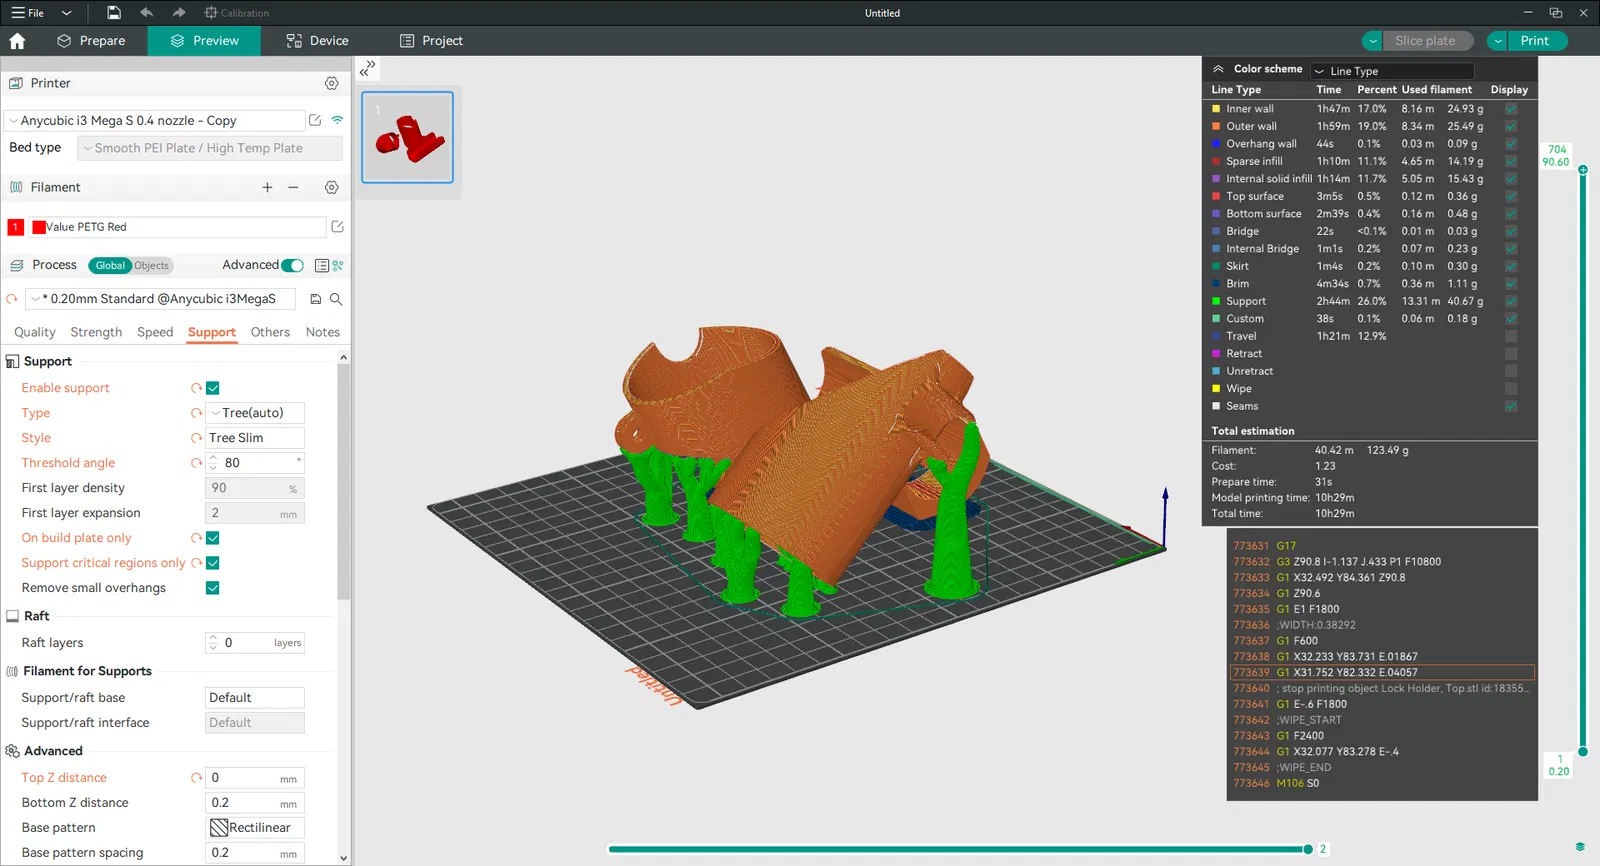1600x866 pixels.
Task: Click the search icon beside process preset
Action: (336, 299)
